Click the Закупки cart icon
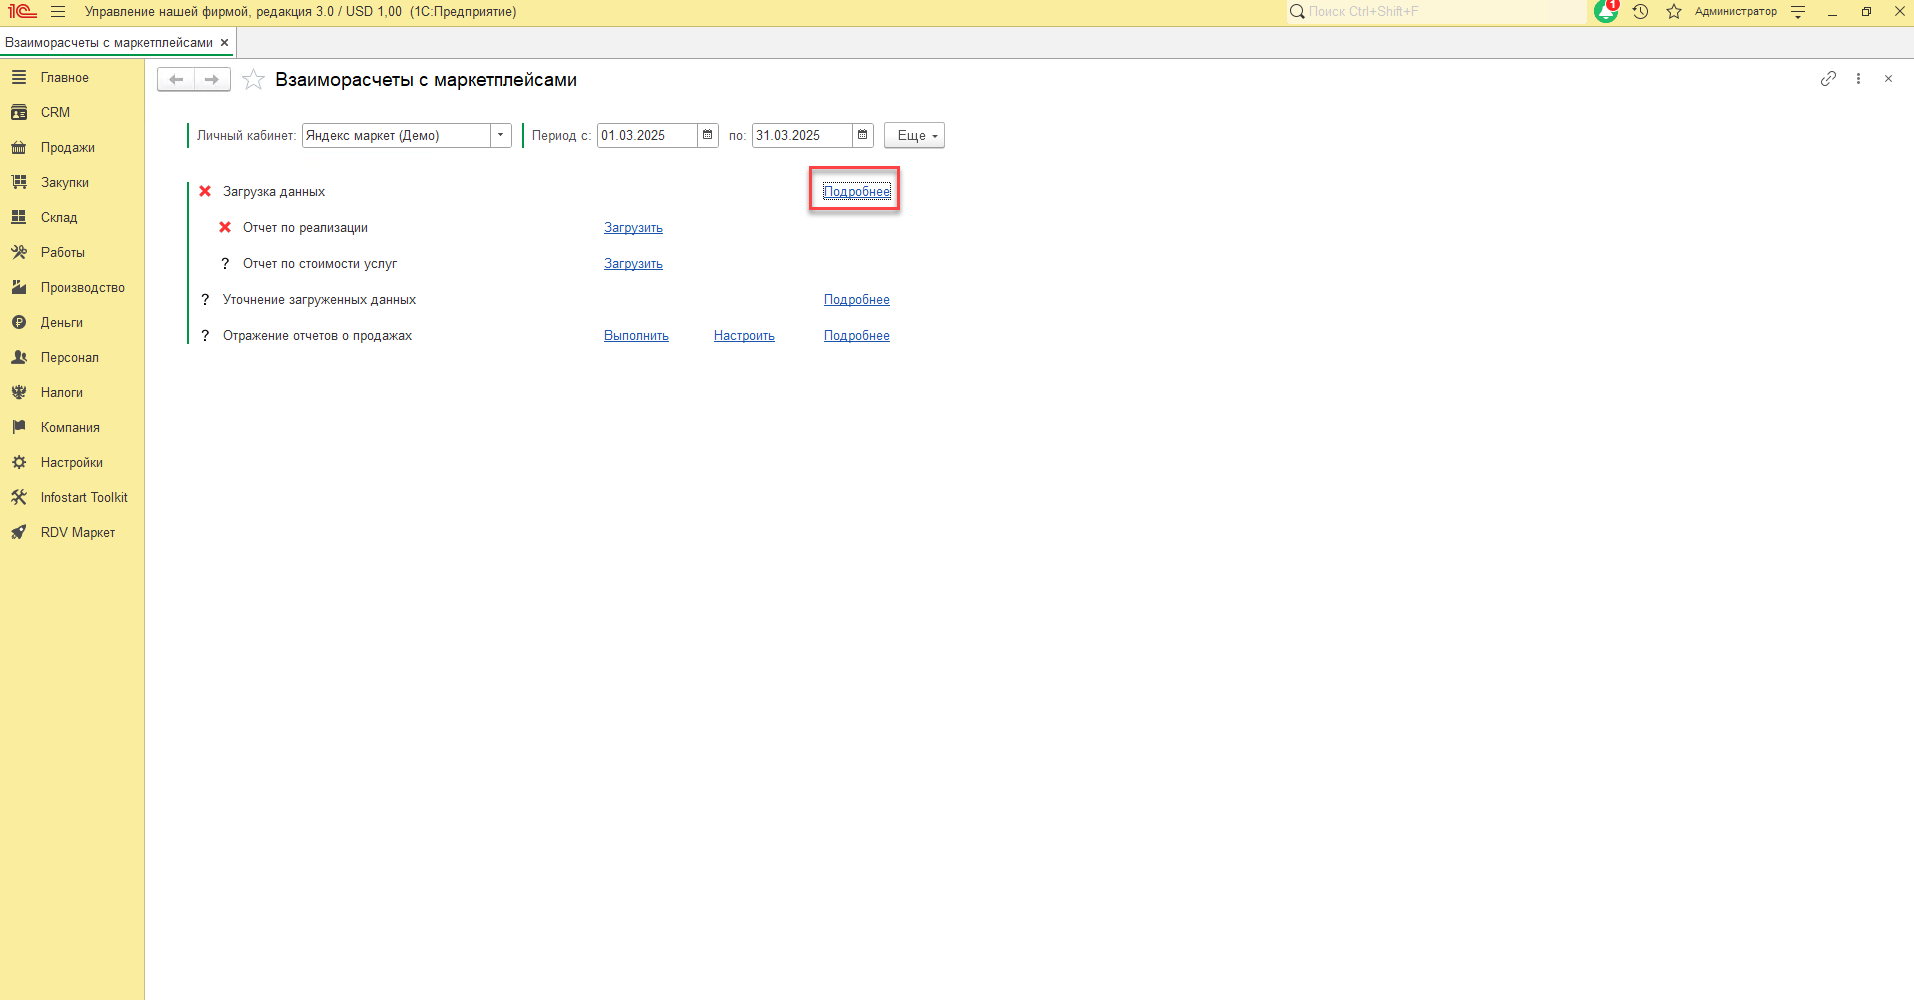1914x1000 pixels. [19, 183]
